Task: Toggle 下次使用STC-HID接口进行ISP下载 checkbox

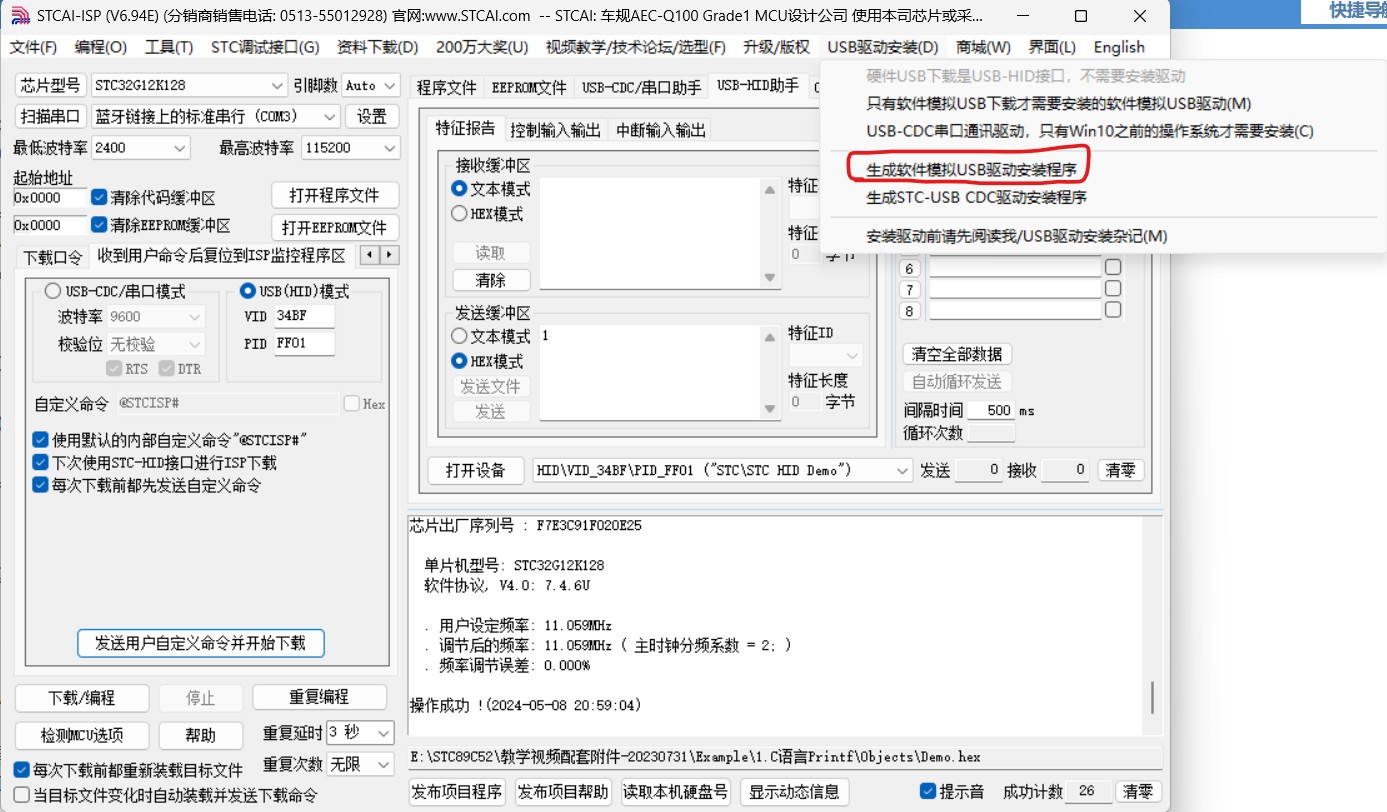Action: (40, 462)
